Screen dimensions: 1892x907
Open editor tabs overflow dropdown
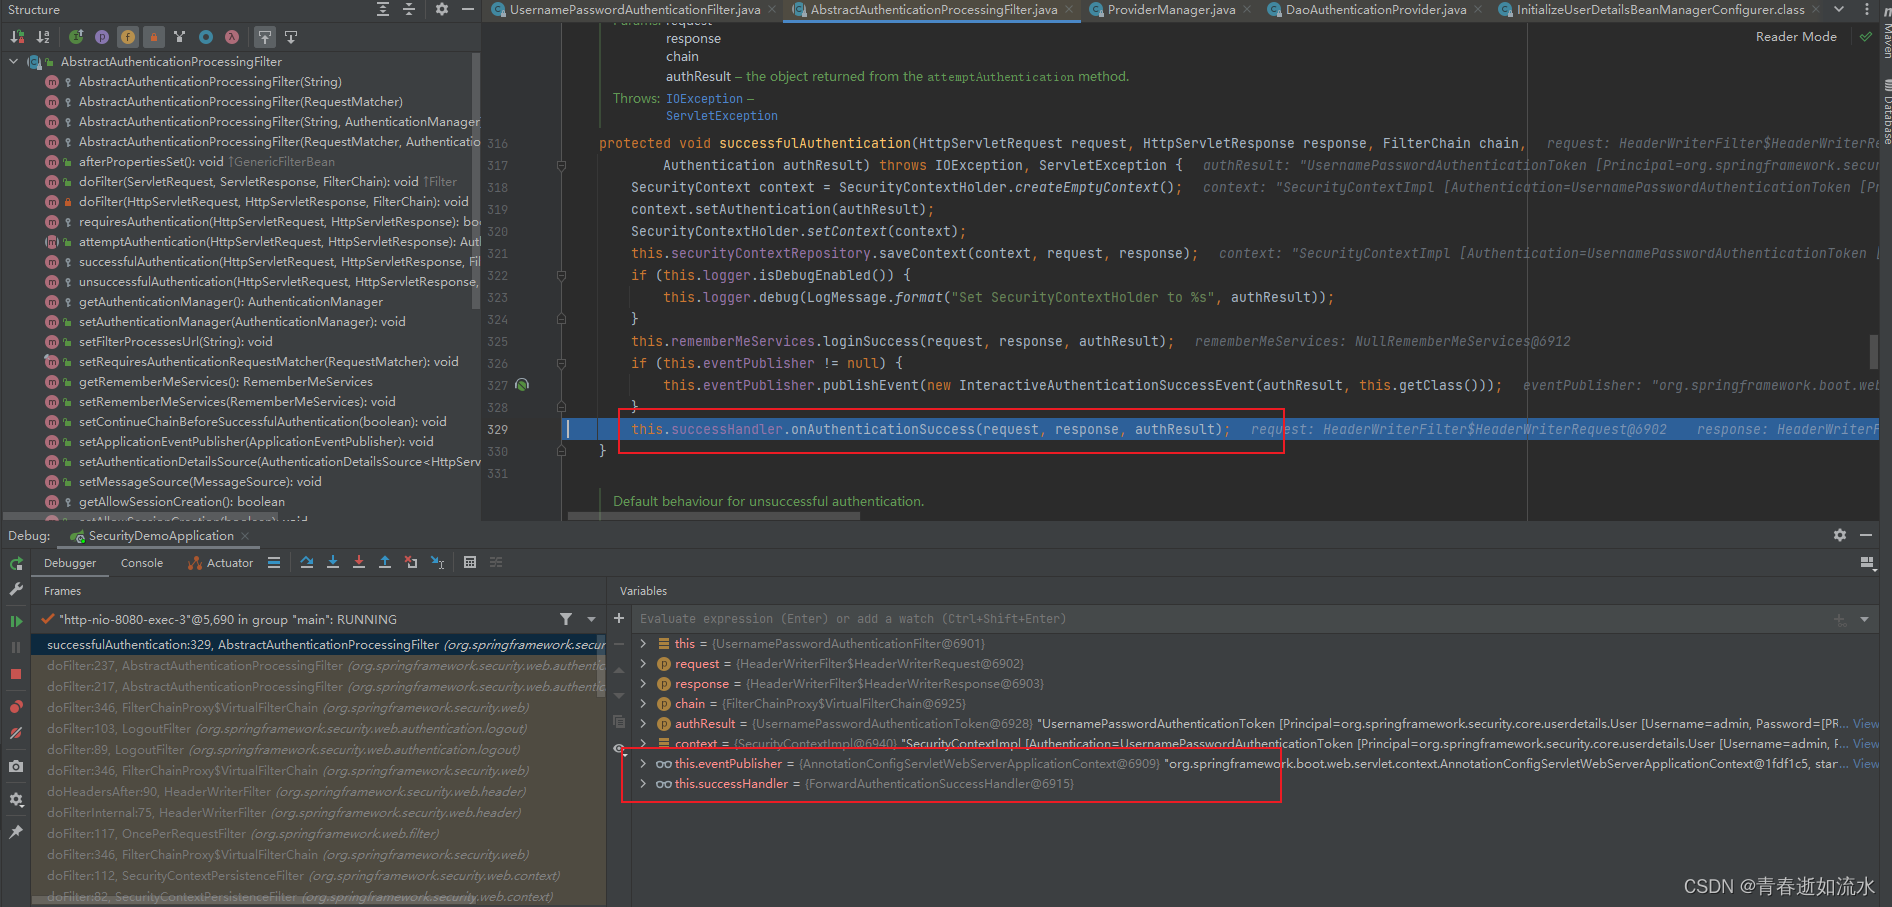point(1838,9)
